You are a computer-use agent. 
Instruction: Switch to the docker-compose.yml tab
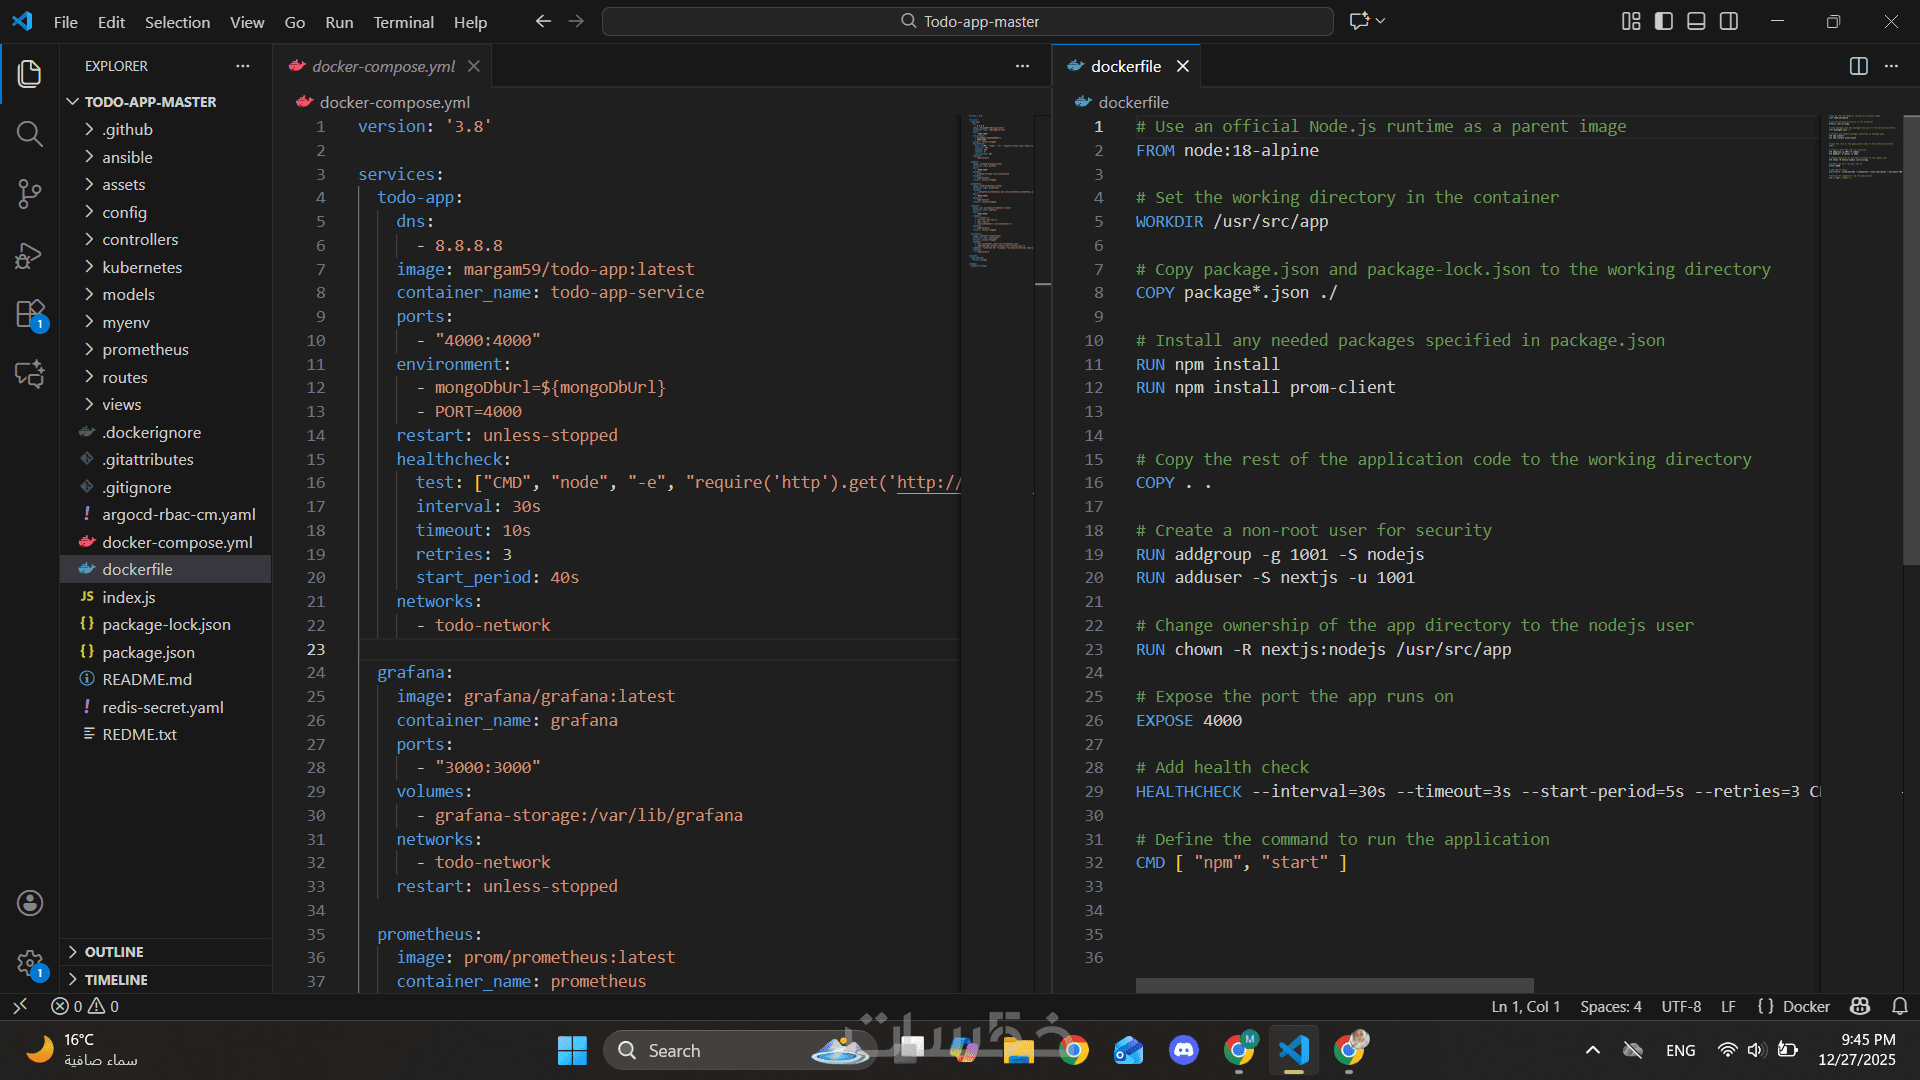click(382, 66)
